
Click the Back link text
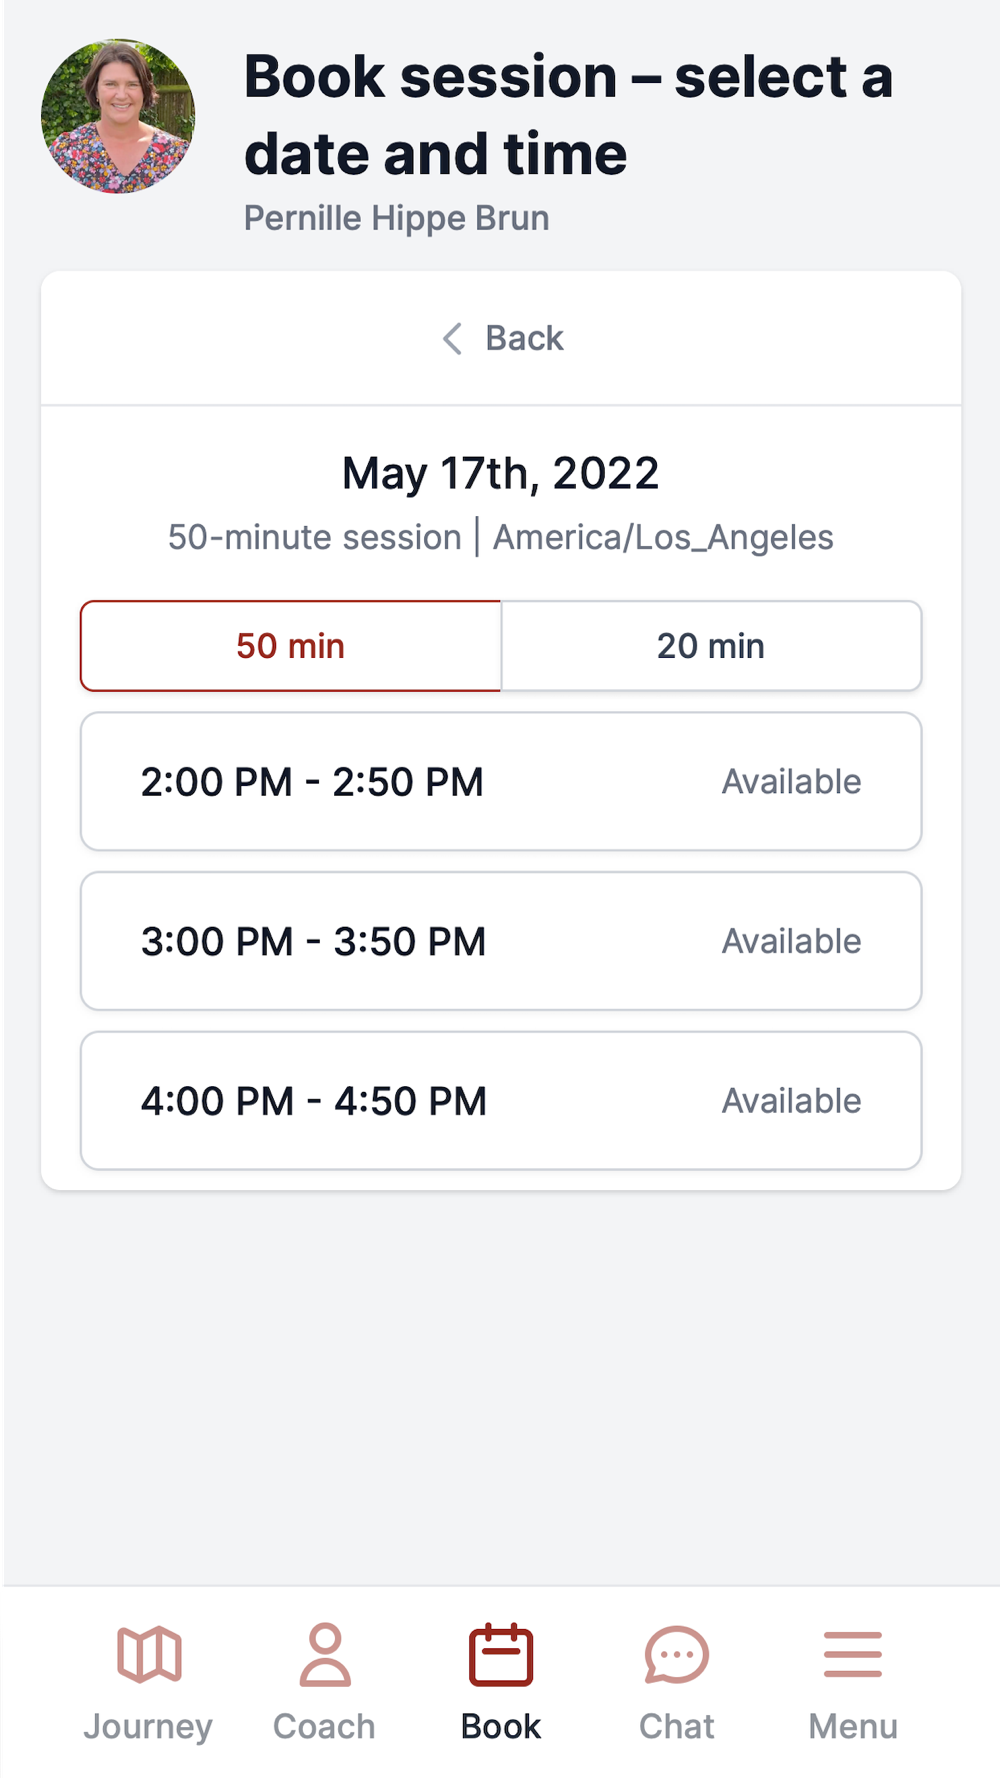(x=524, y=339)
